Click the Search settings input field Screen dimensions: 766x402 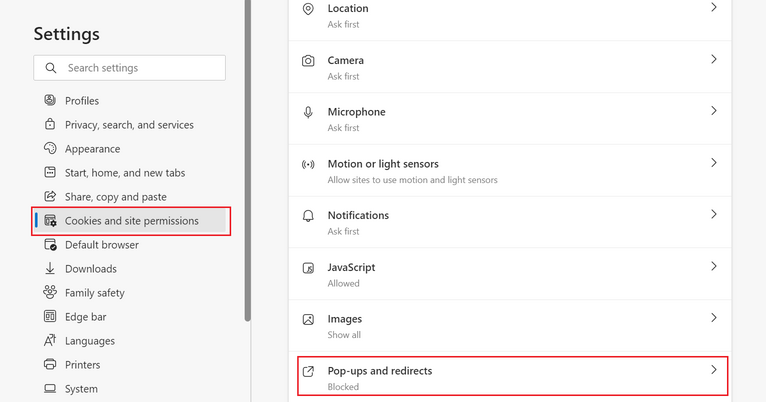coord(140,68)
